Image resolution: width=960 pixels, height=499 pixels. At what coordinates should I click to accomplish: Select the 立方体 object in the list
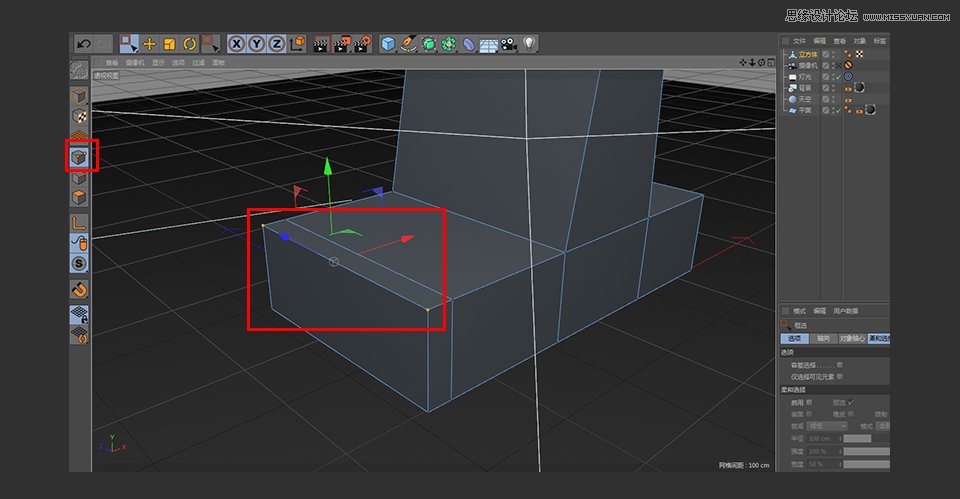[x=806, y=54]
